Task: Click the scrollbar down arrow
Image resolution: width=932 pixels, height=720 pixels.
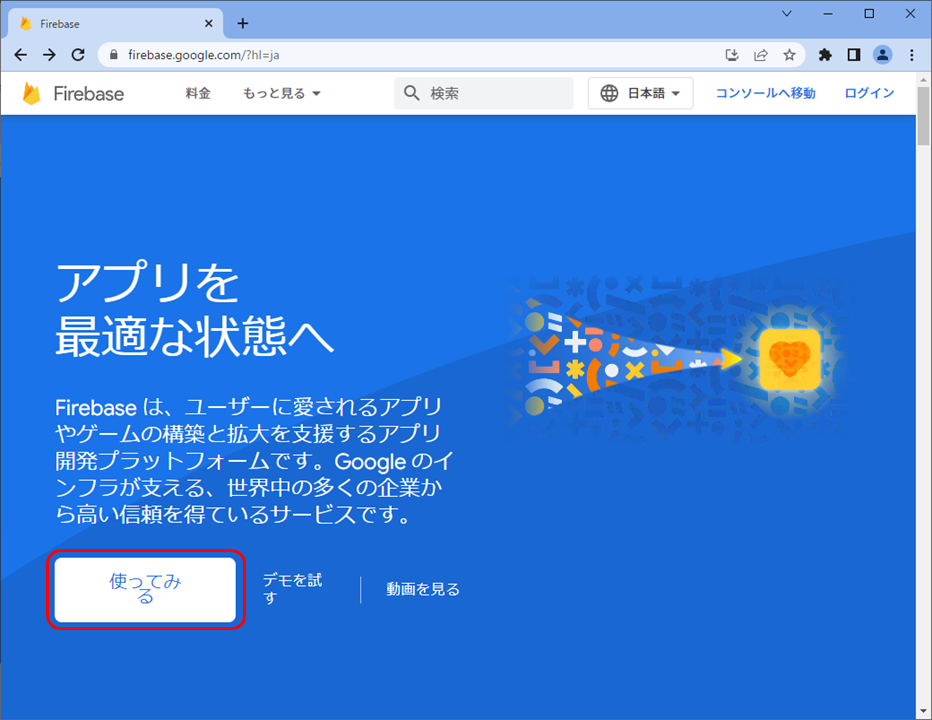Action: tap(923, 712)
